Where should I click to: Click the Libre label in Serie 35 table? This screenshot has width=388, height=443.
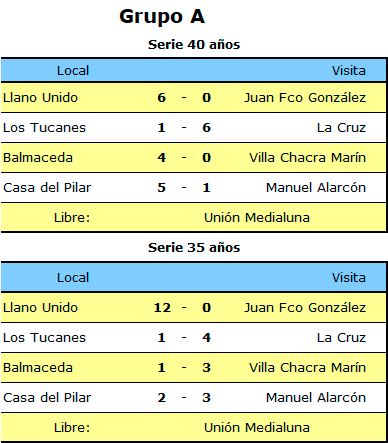72,428
